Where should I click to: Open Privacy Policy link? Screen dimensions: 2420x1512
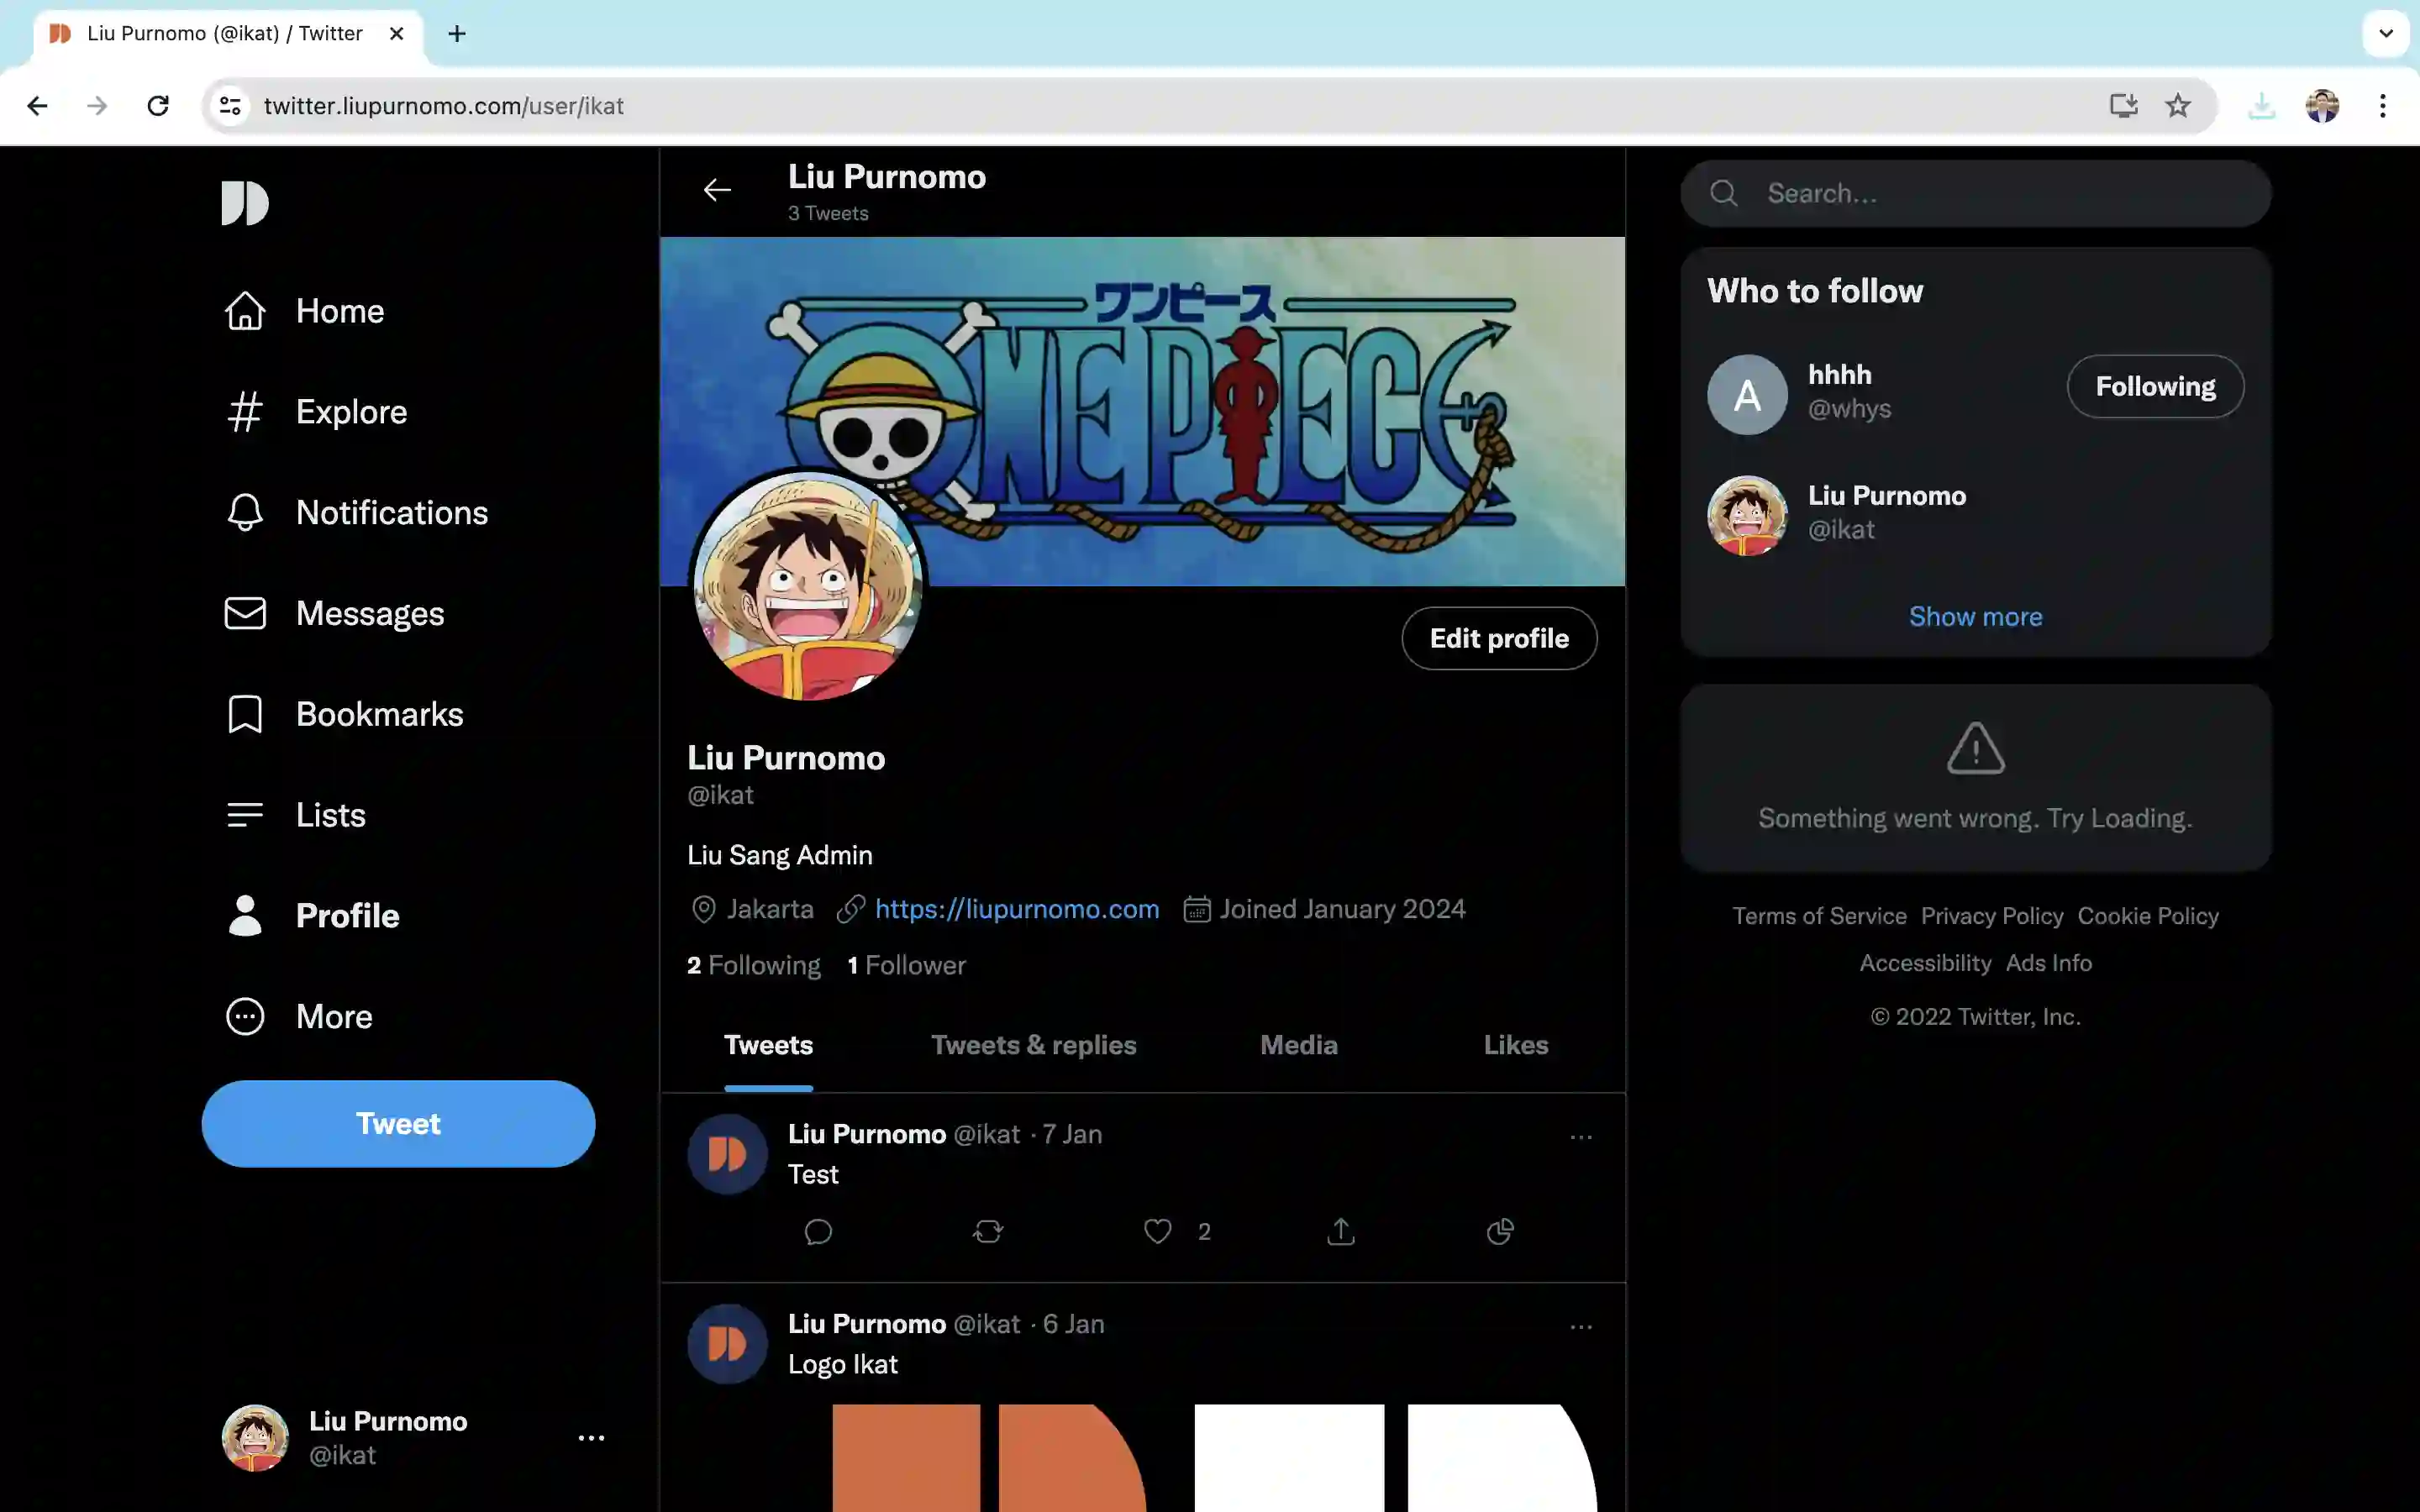(1991, 916)
